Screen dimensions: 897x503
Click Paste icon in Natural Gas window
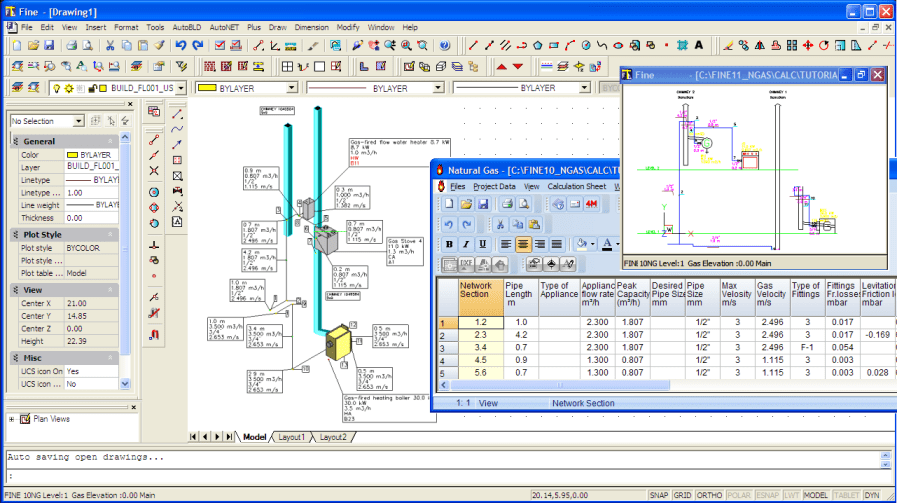pos(534,225)
